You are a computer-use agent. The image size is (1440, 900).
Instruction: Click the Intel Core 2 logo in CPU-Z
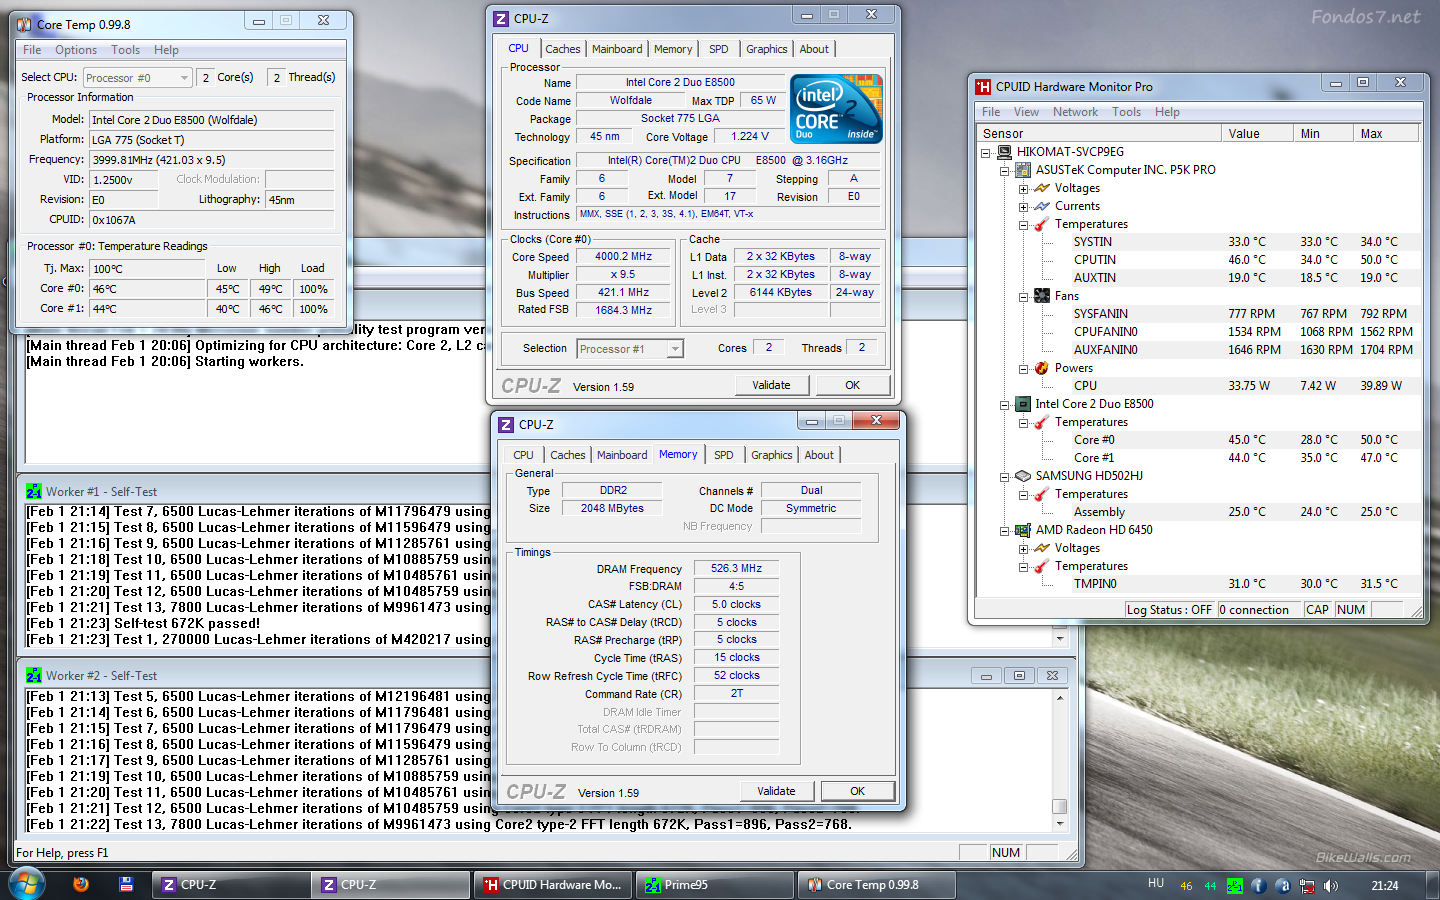pyautogui.click(x=836, y=109)
